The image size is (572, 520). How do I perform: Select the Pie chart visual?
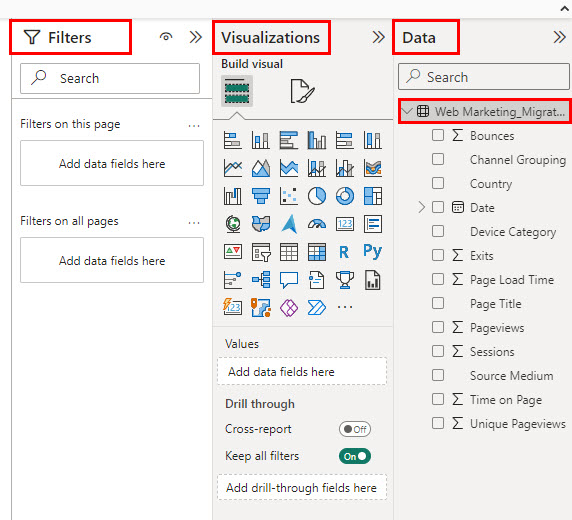click(317, 196)
